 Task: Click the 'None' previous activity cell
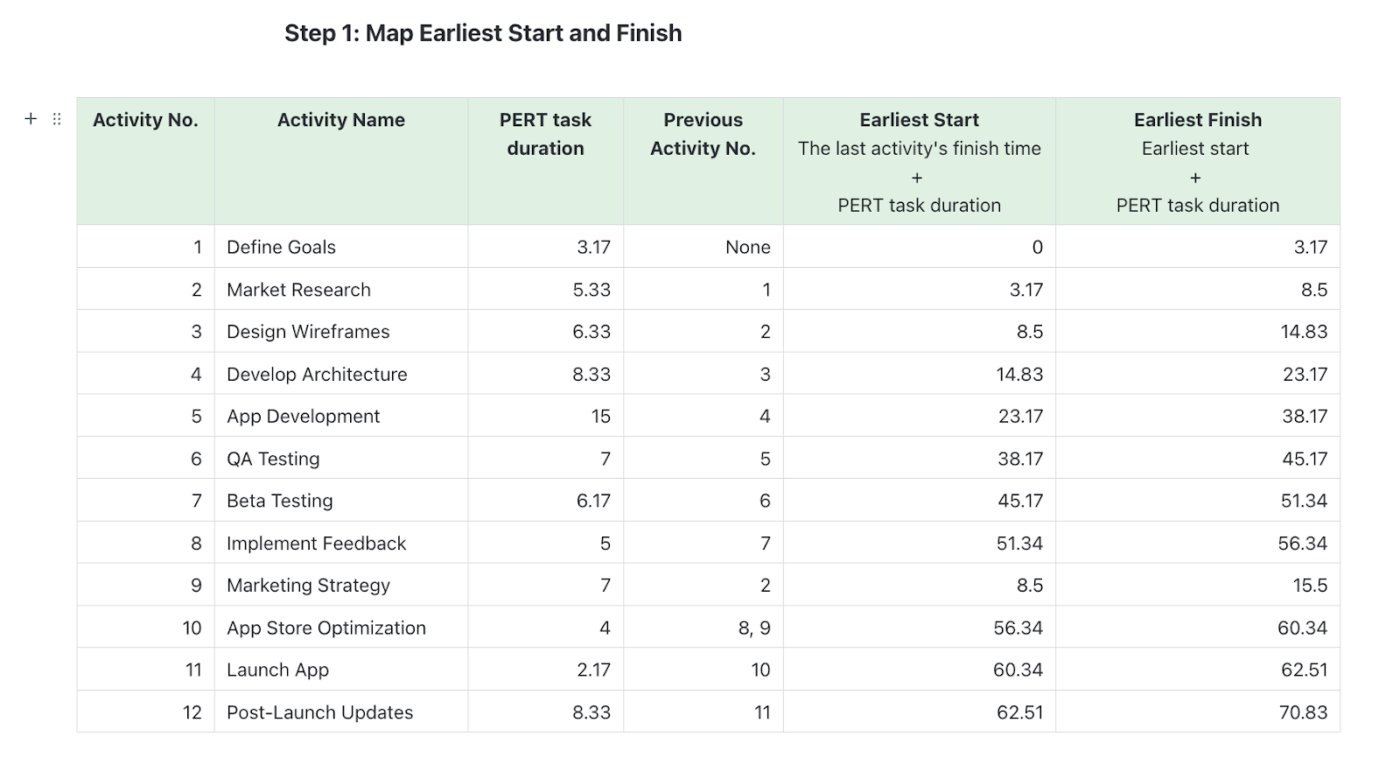pos(703,247)
